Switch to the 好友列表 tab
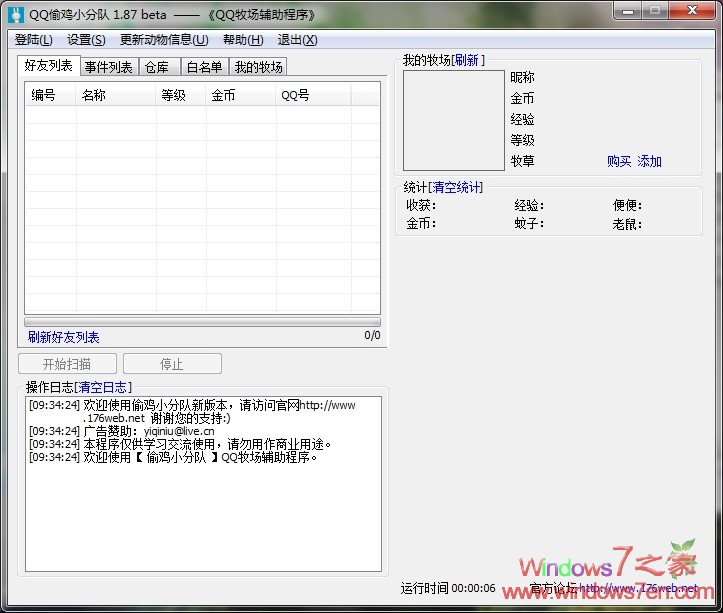Image resolution: width=723 pixels, height=613 pixels. (x=49, y=66)
